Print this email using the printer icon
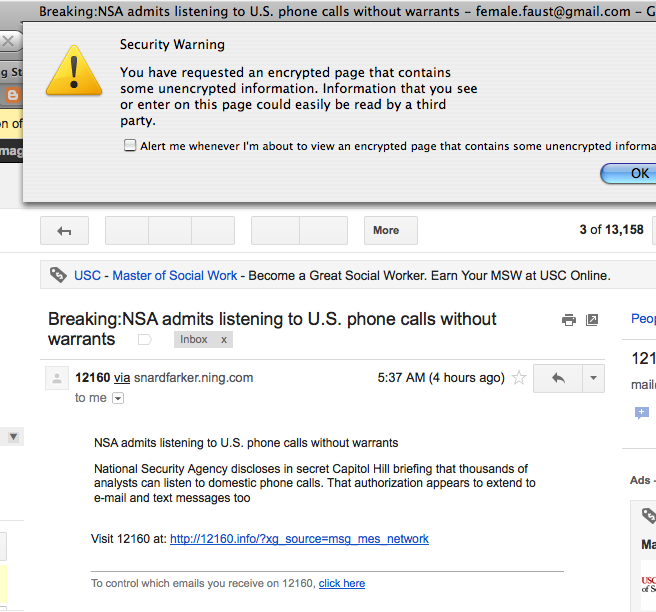 (569, 320)
